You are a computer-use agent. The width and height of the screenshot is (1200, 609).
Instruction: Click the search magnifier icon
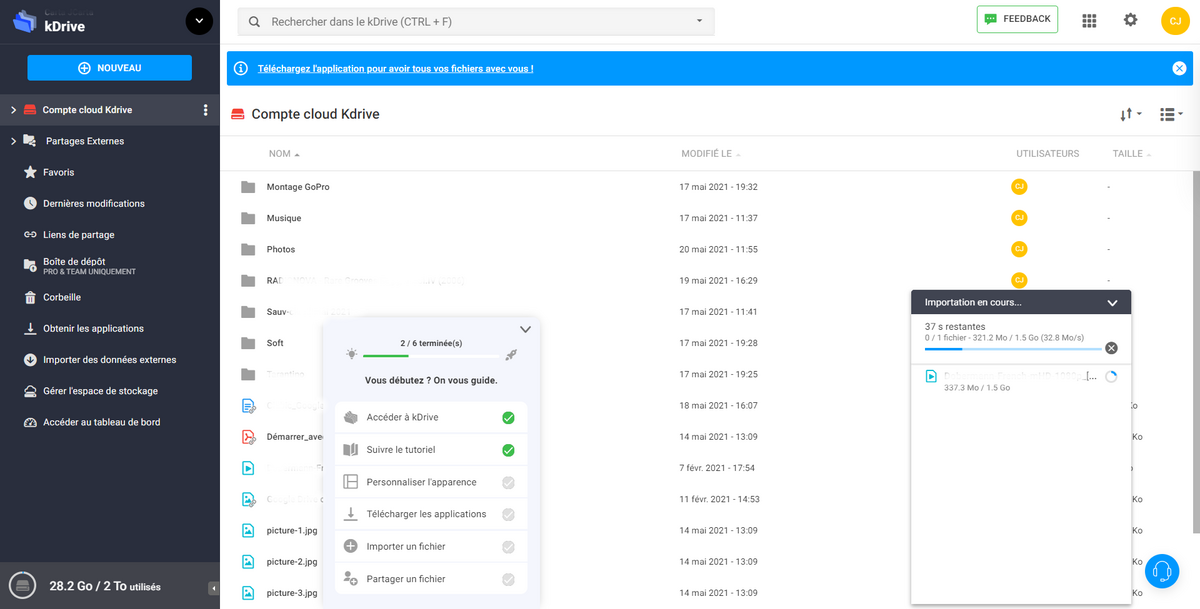point(254,21)
